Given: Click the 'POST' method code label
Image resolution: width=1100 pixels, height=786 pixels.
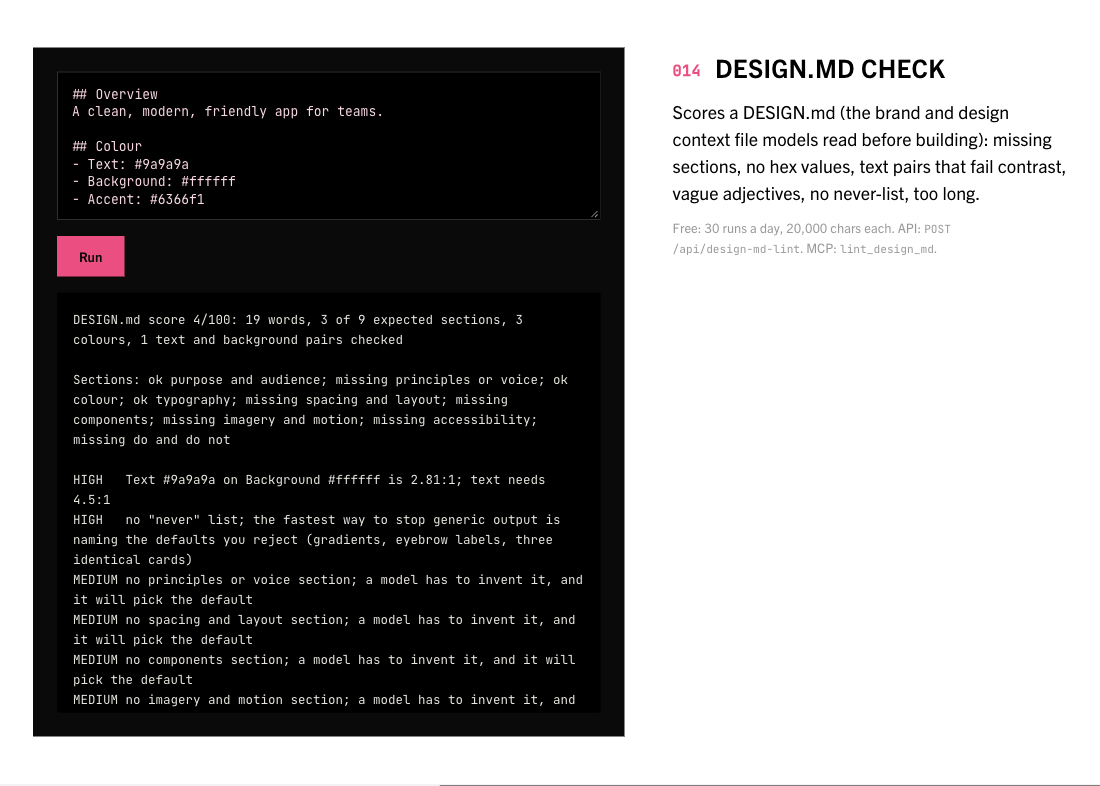Looking at the screenshot, I should (x=937, y=229).
